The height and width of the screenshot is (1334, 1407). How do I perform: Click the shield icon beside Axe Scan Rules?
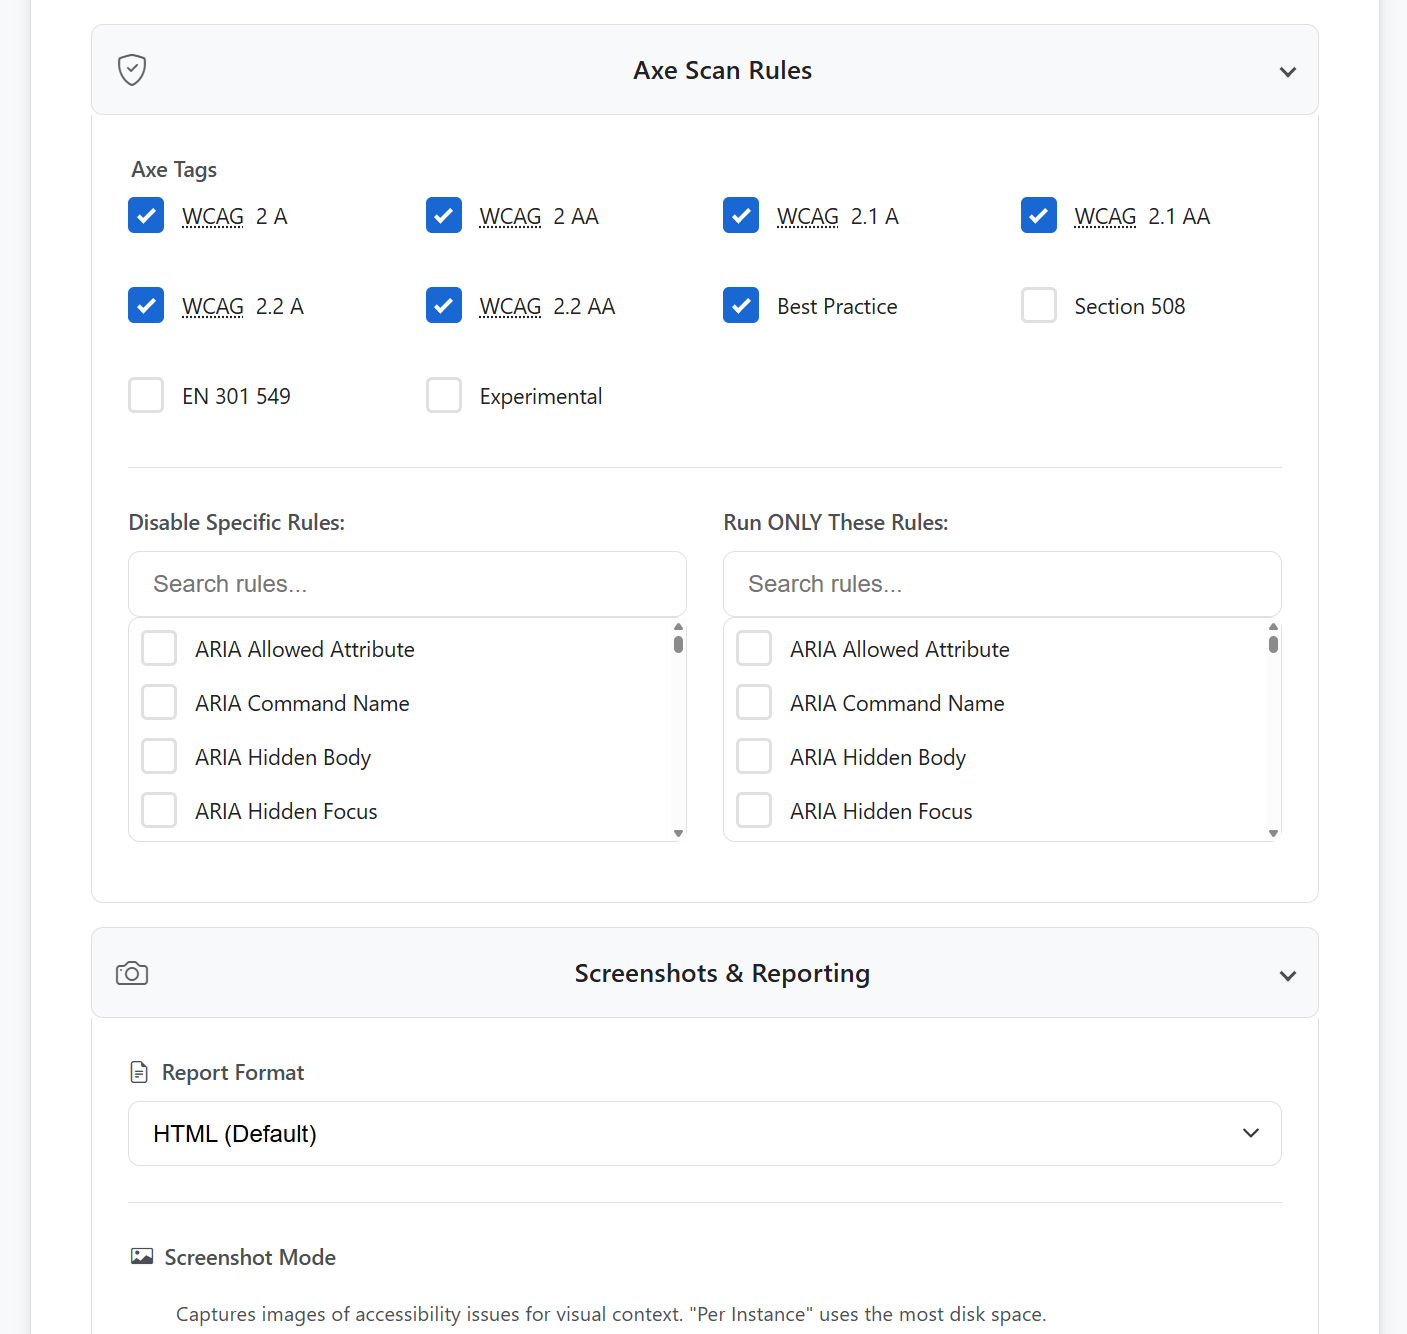[132, 70]
